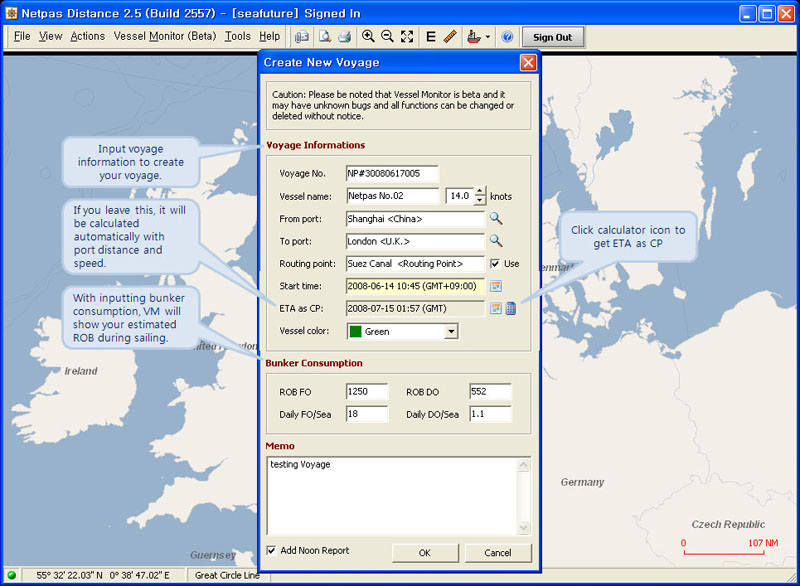Click the paperclip mail icon in the toolbar
This screenshot has height=586, width=800.
(302, 37)
